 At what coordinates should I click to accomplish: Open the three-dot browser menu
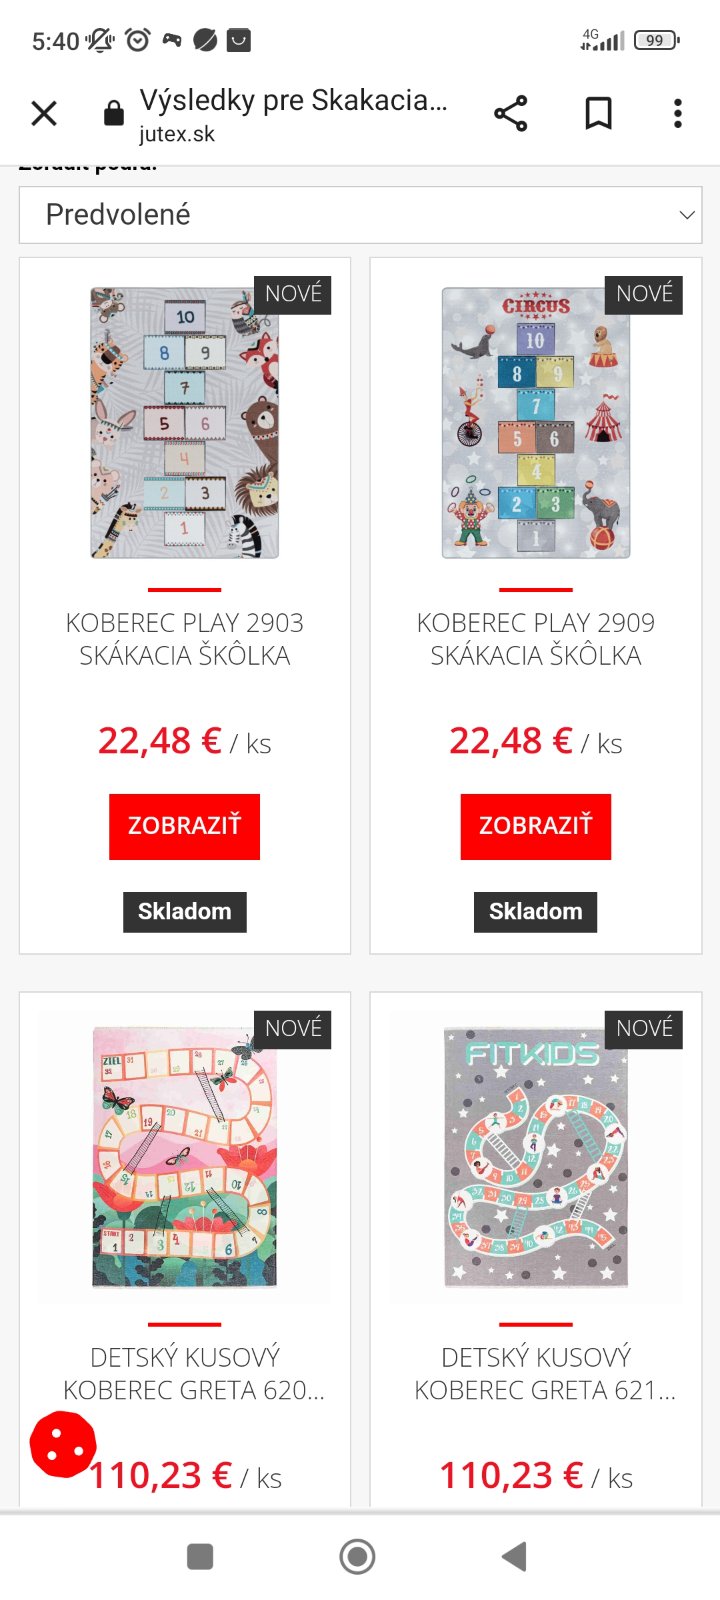(678, 114)
